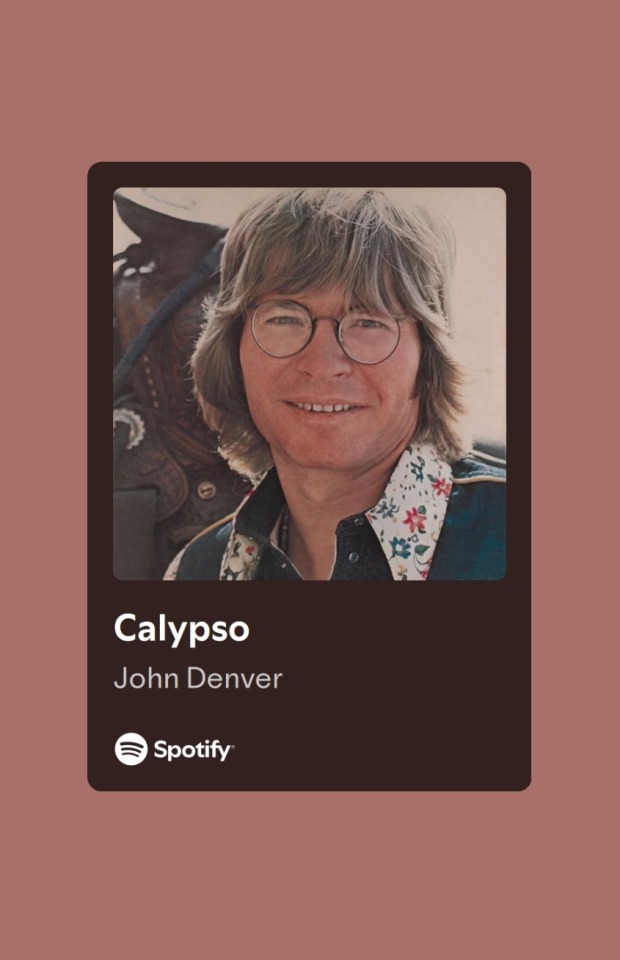Viewport: 620px width, 960px height.
Task: Click the letter C in Calypso
Action: tap(127, 628)
